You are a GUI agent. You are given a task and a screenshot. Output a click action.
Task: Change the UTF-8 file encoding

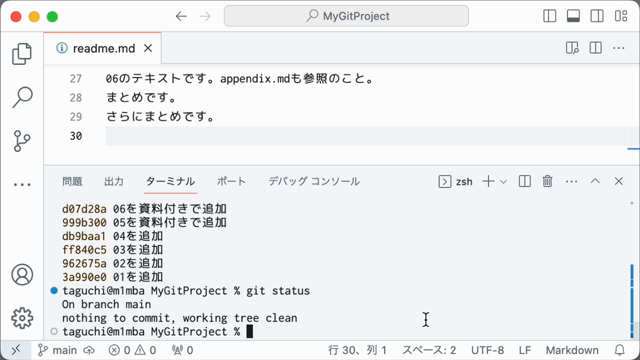coord(487,350)
